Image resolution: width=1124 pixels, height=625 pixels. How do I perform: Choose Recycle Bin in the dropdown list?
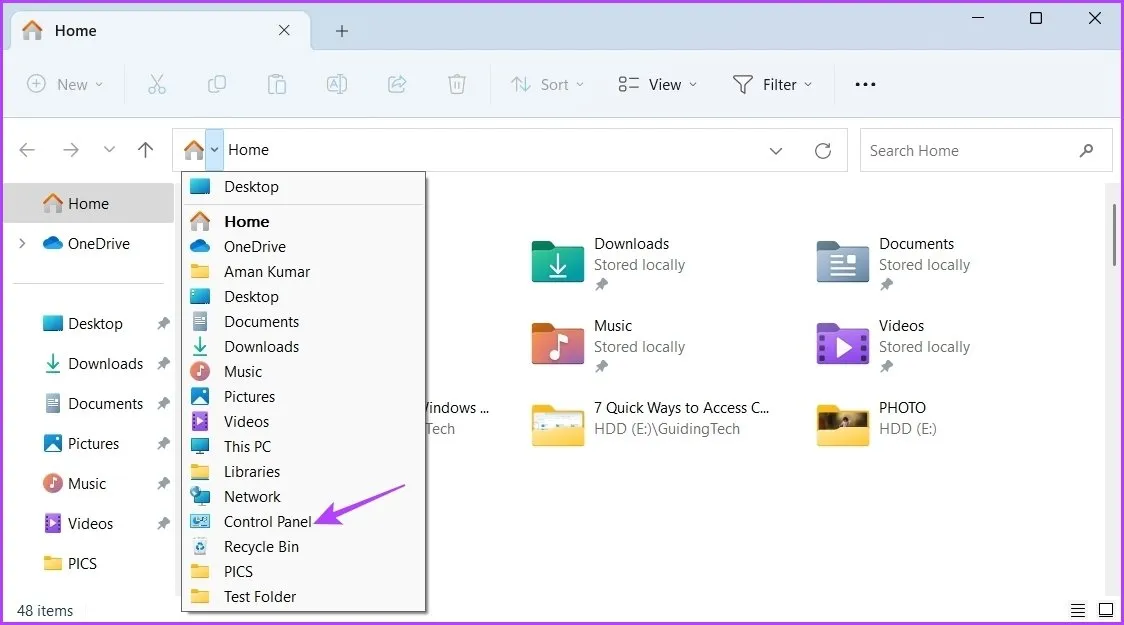(x=261, y=547)
